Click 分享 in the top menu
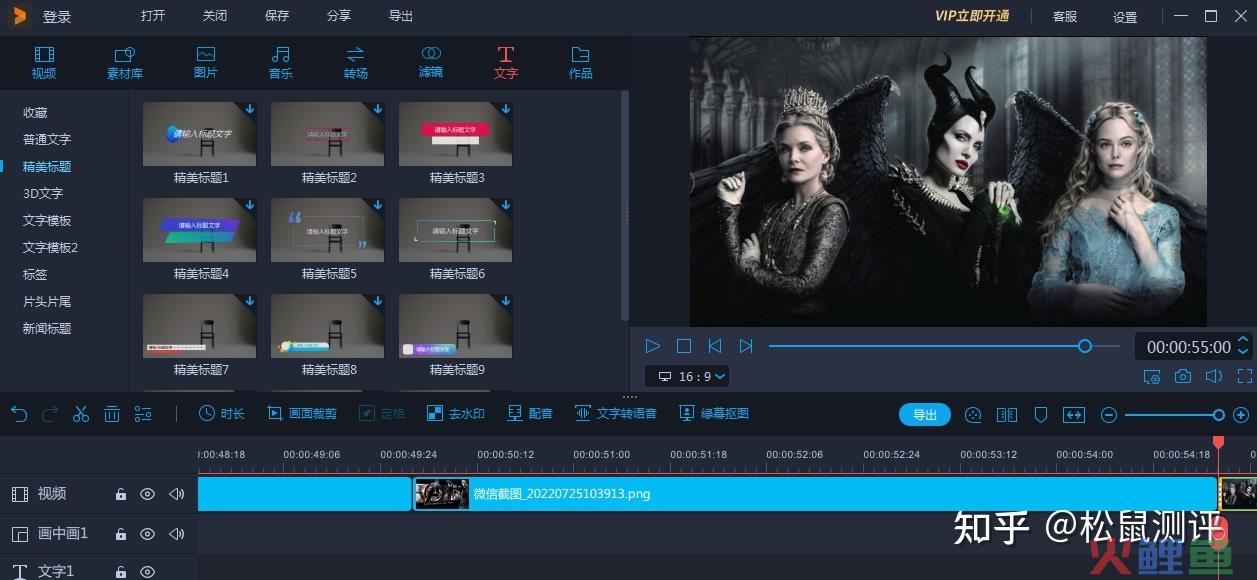The width and height of the screenshot is (1257, 580). pyautogui.click(x=339, y=16)
